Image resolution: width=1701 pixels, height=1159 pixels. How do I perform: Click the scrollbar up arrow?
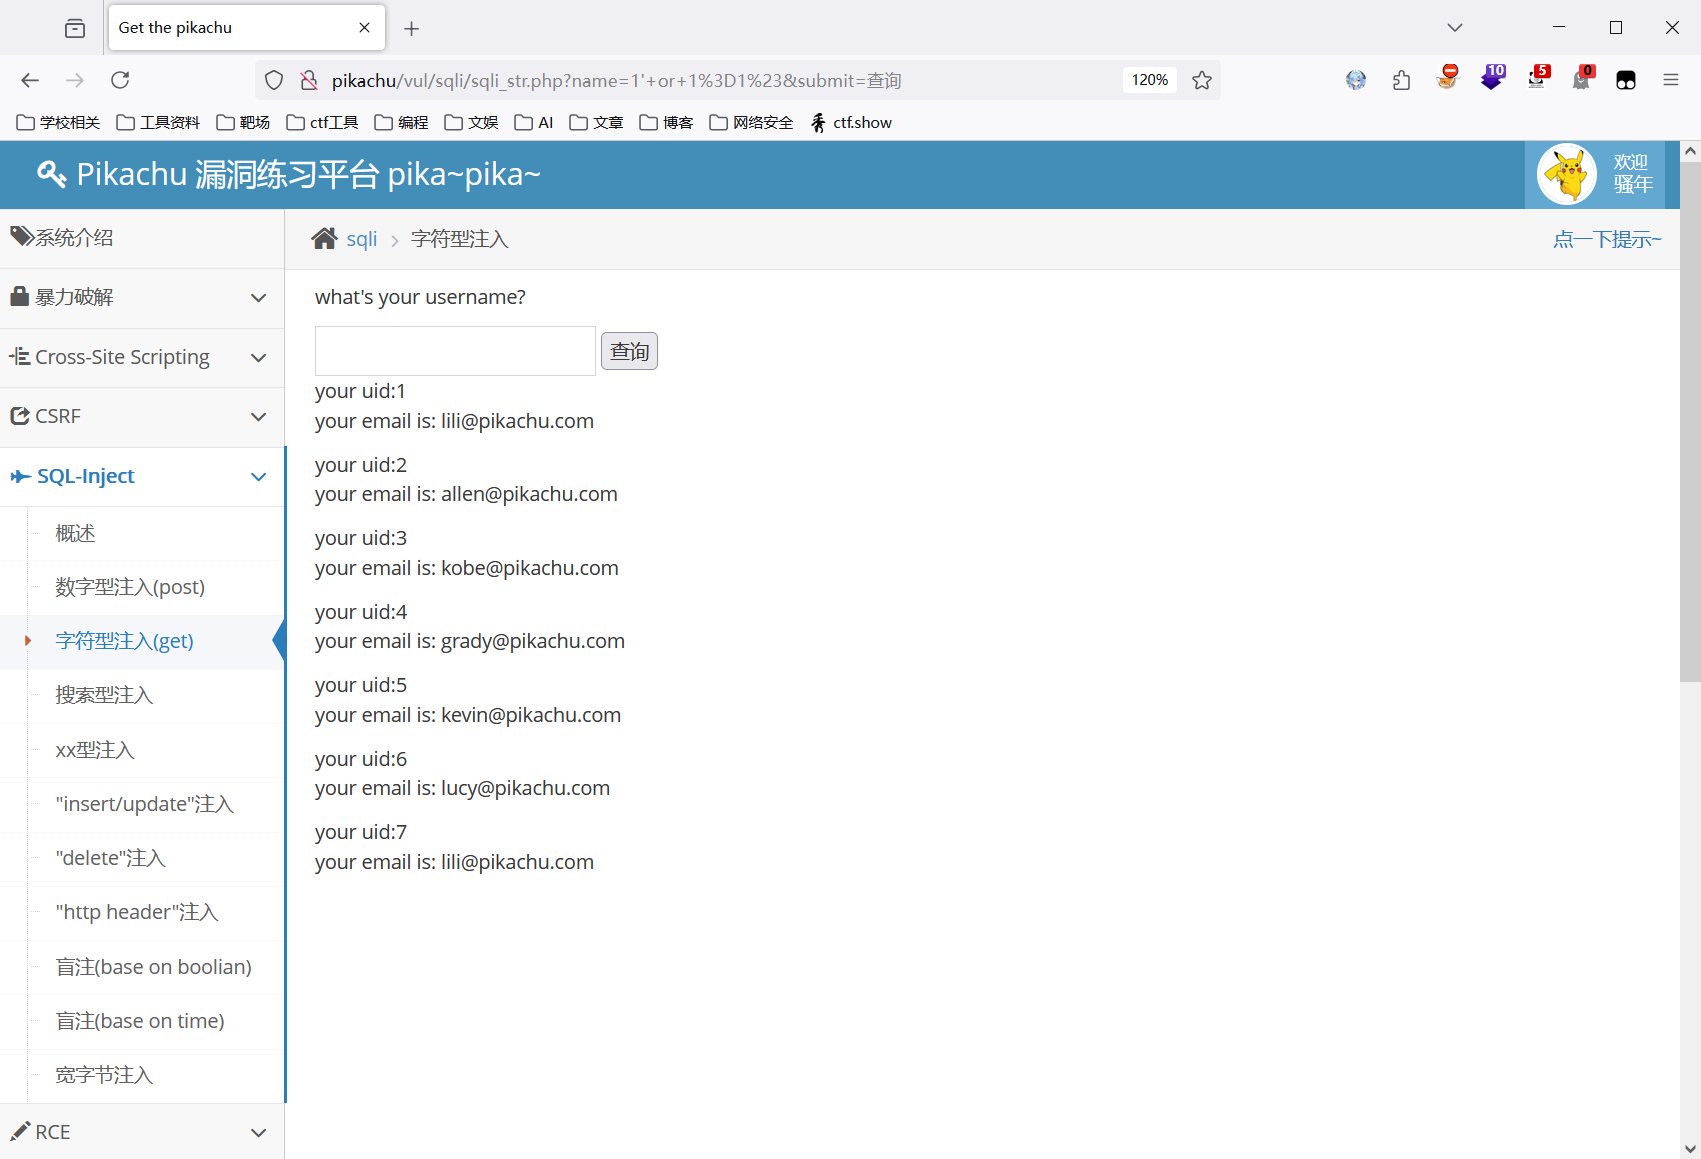[1690, 151]
